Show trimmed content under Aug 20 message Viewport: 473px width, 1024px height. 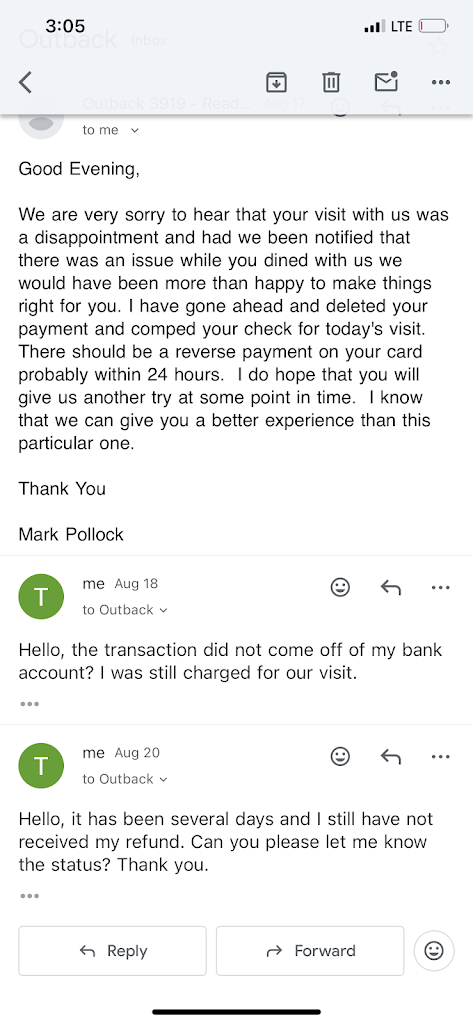point(29,896)
